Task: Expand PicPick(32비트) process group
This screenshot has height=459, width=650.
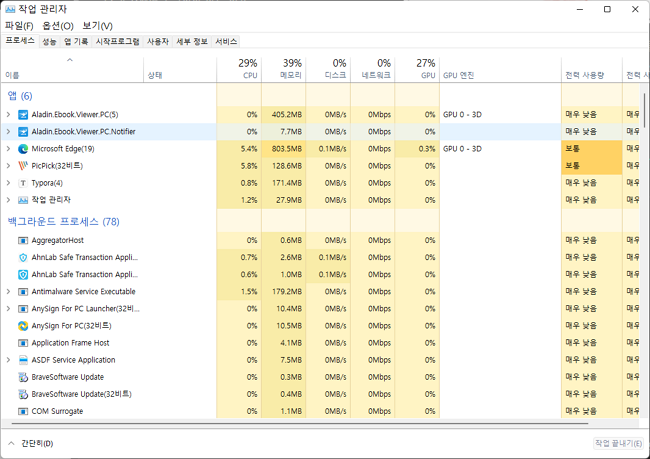Action: [8, 165]
